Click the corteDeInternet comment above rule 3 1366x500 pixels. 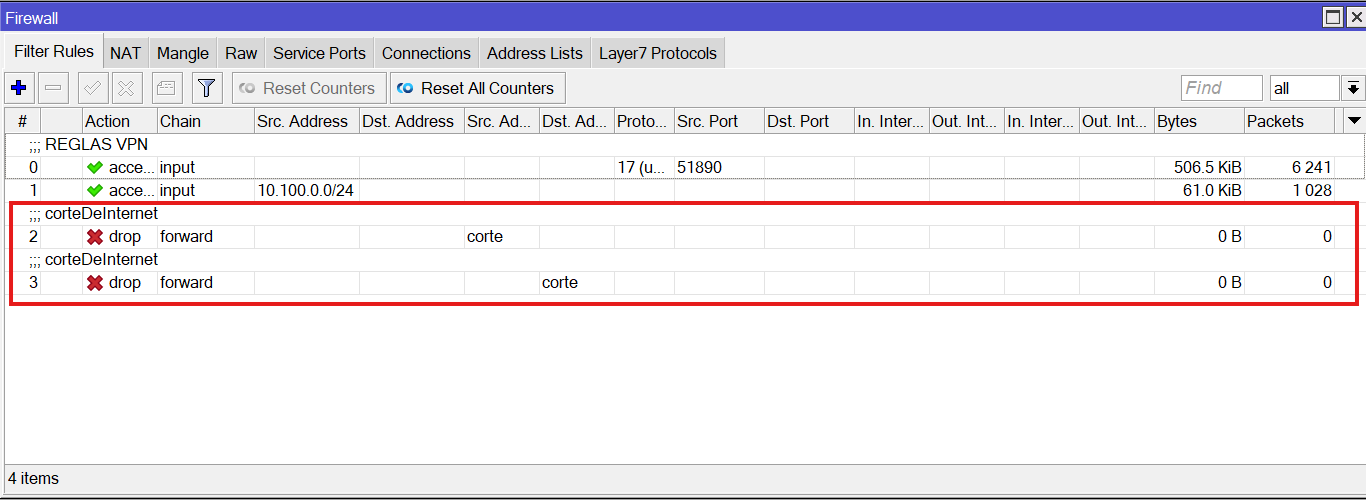(x=93, y=259)
